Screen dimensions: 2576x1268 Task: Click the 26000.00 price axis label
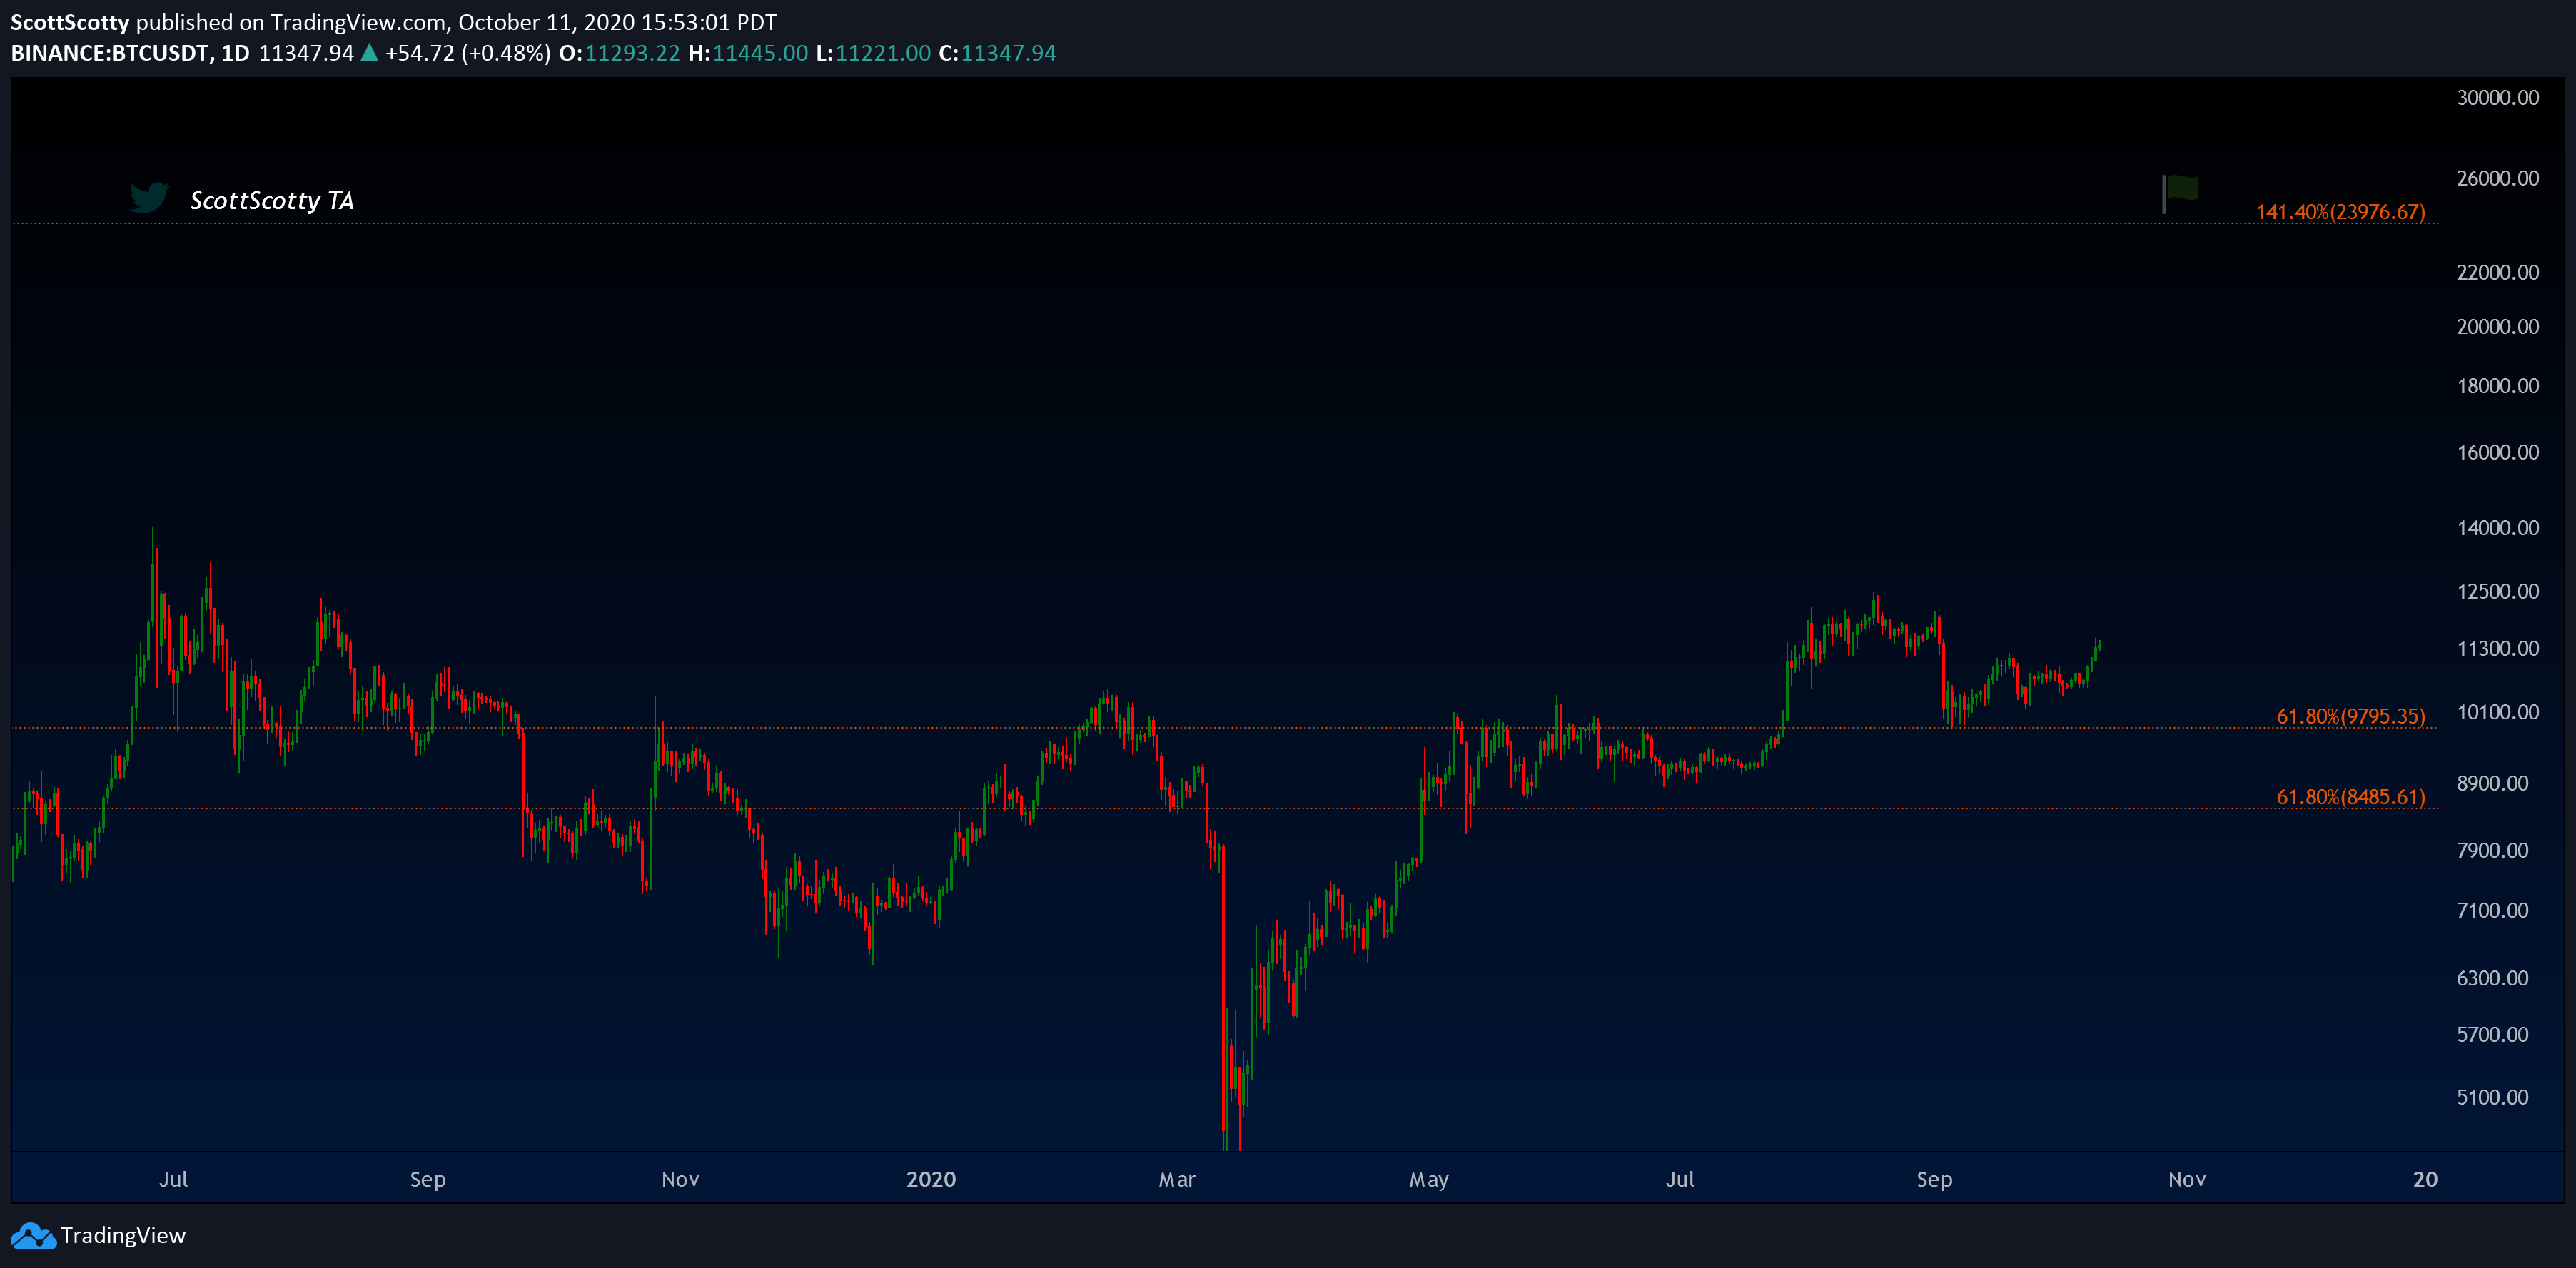coord(2497,178)
